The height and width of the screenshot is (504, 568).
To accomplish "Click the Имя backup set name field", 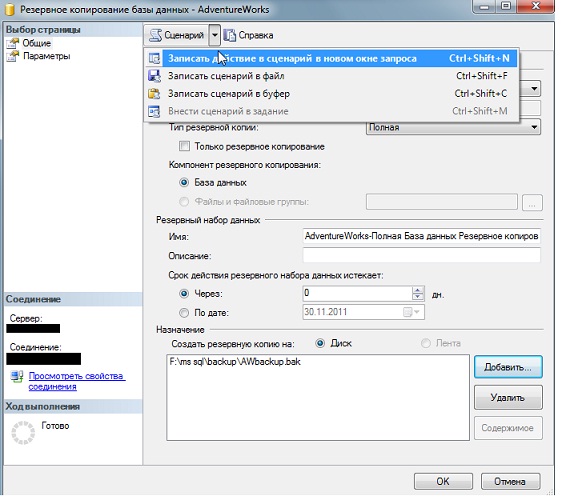I will click(x=421, y=236).
